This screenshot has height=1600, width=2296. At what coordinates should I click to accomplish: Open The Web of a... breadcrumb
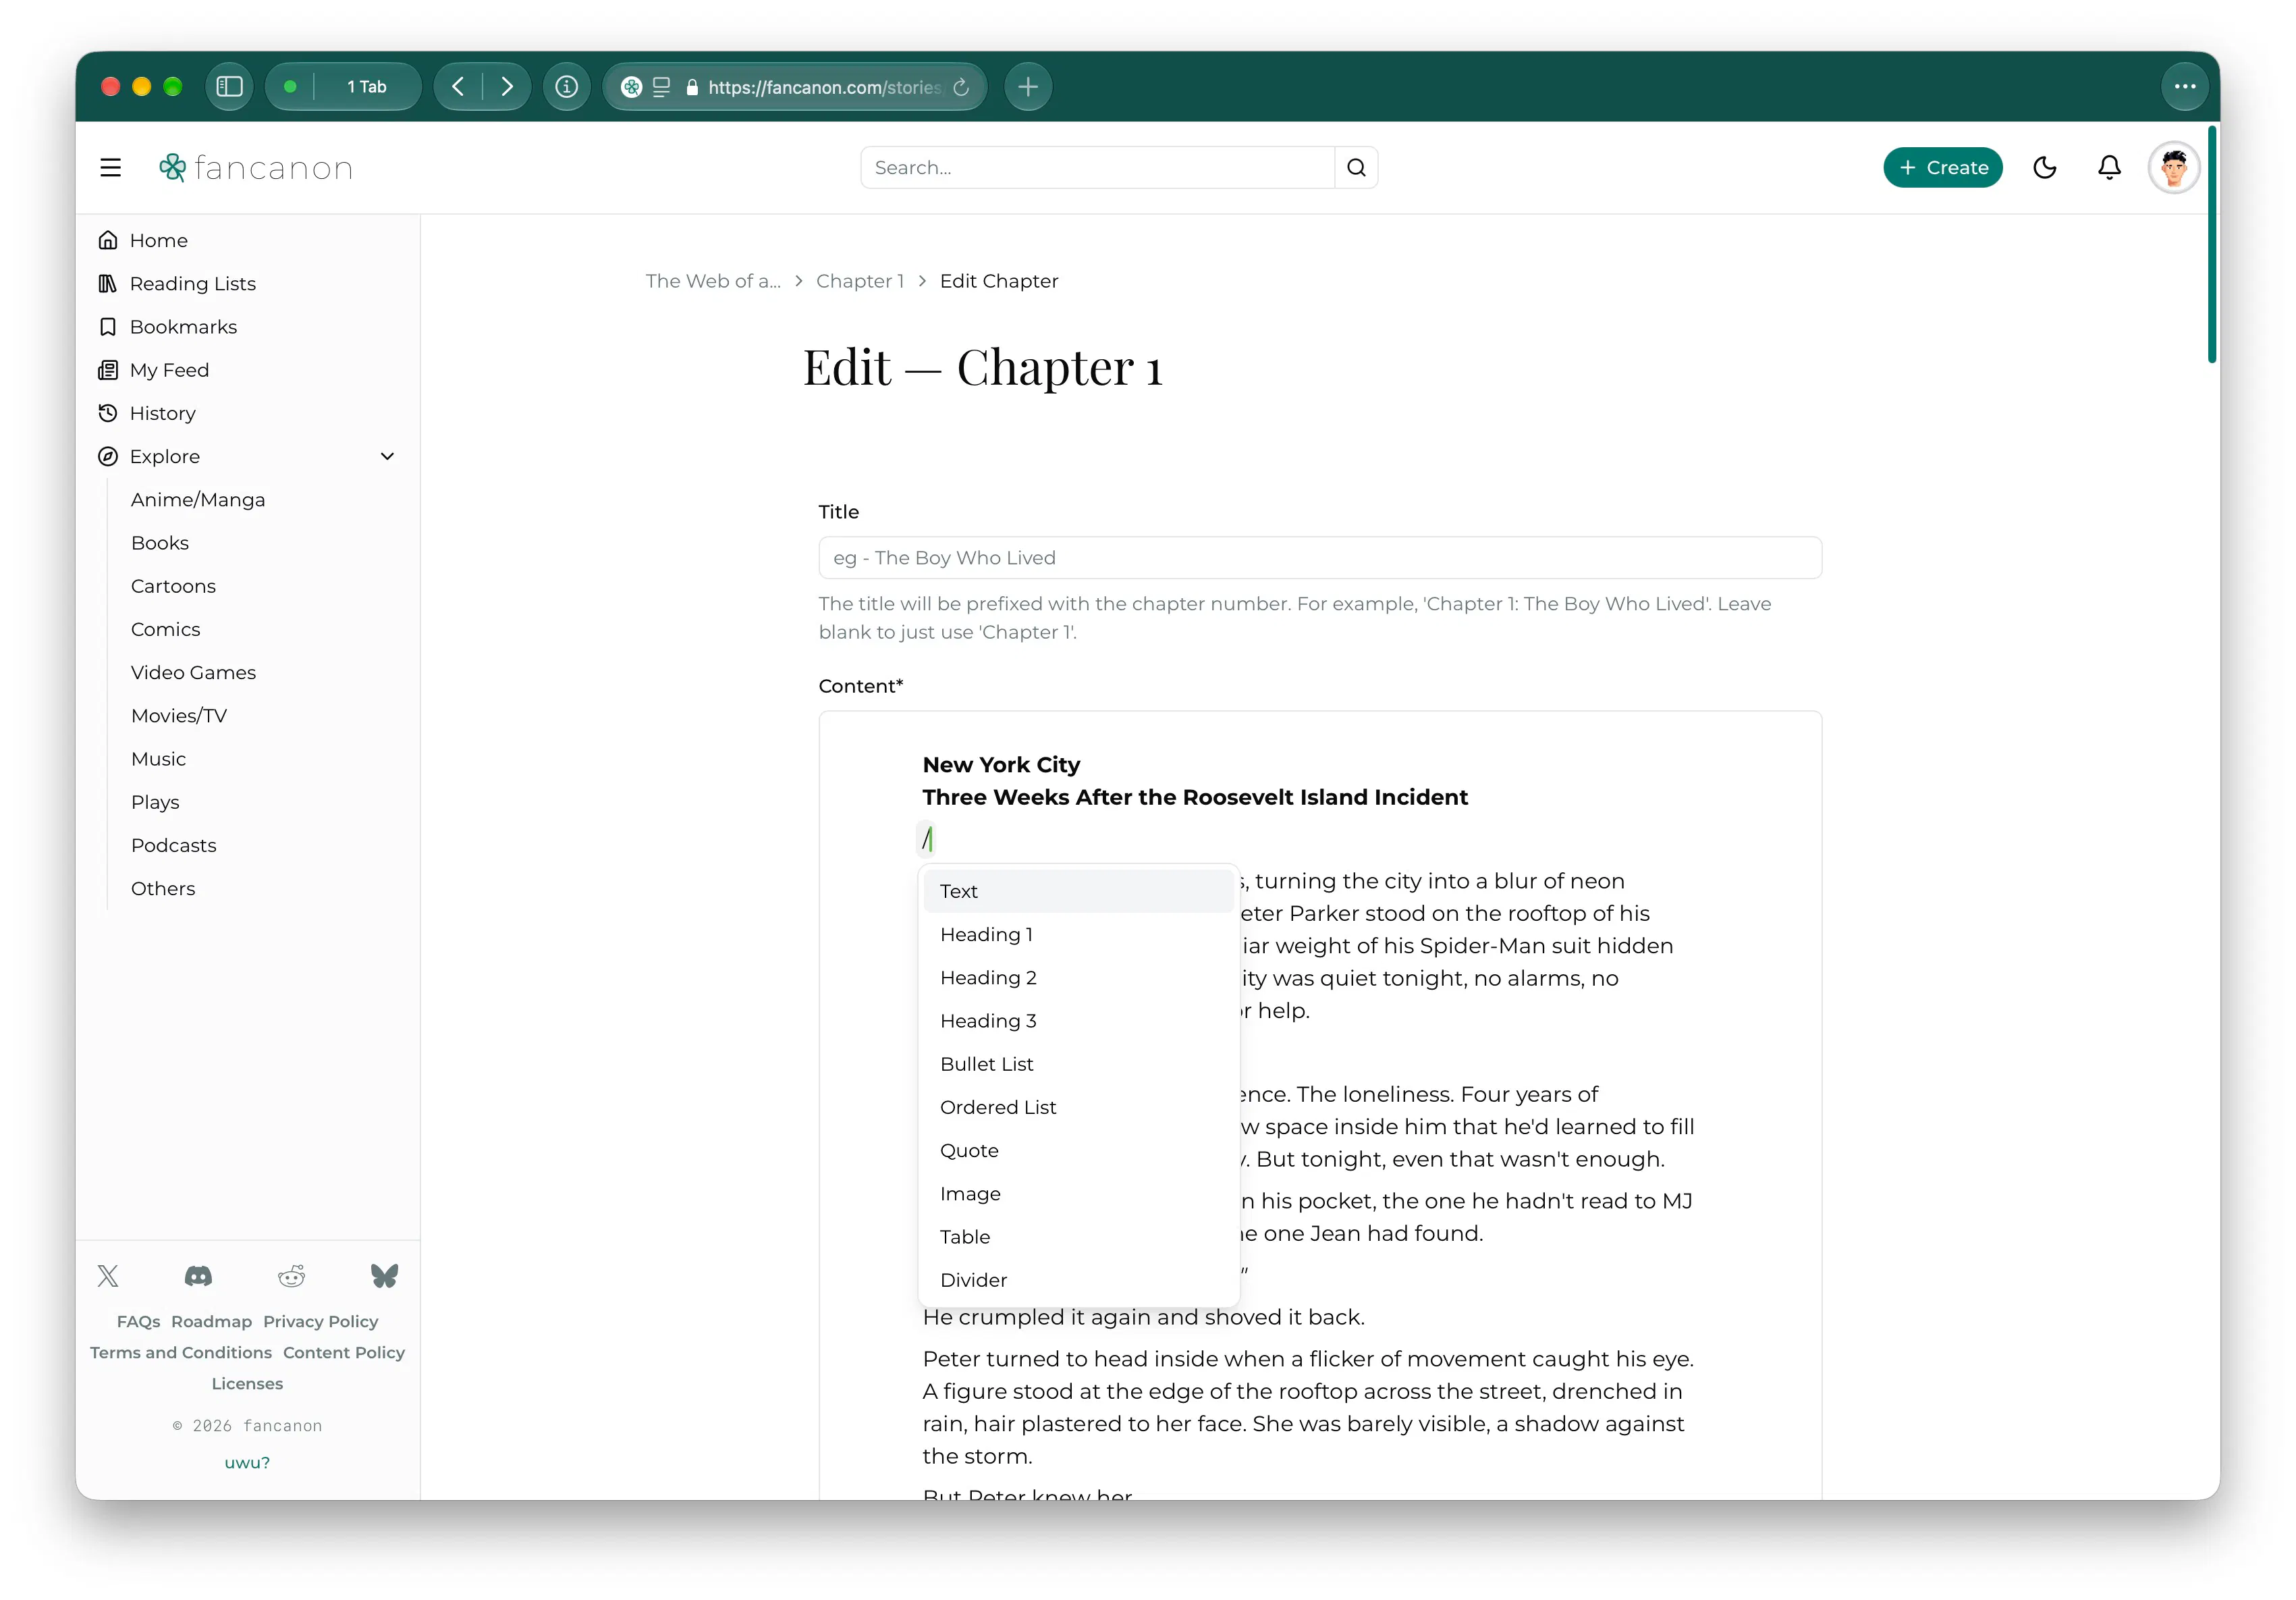(x=713, y=281)
